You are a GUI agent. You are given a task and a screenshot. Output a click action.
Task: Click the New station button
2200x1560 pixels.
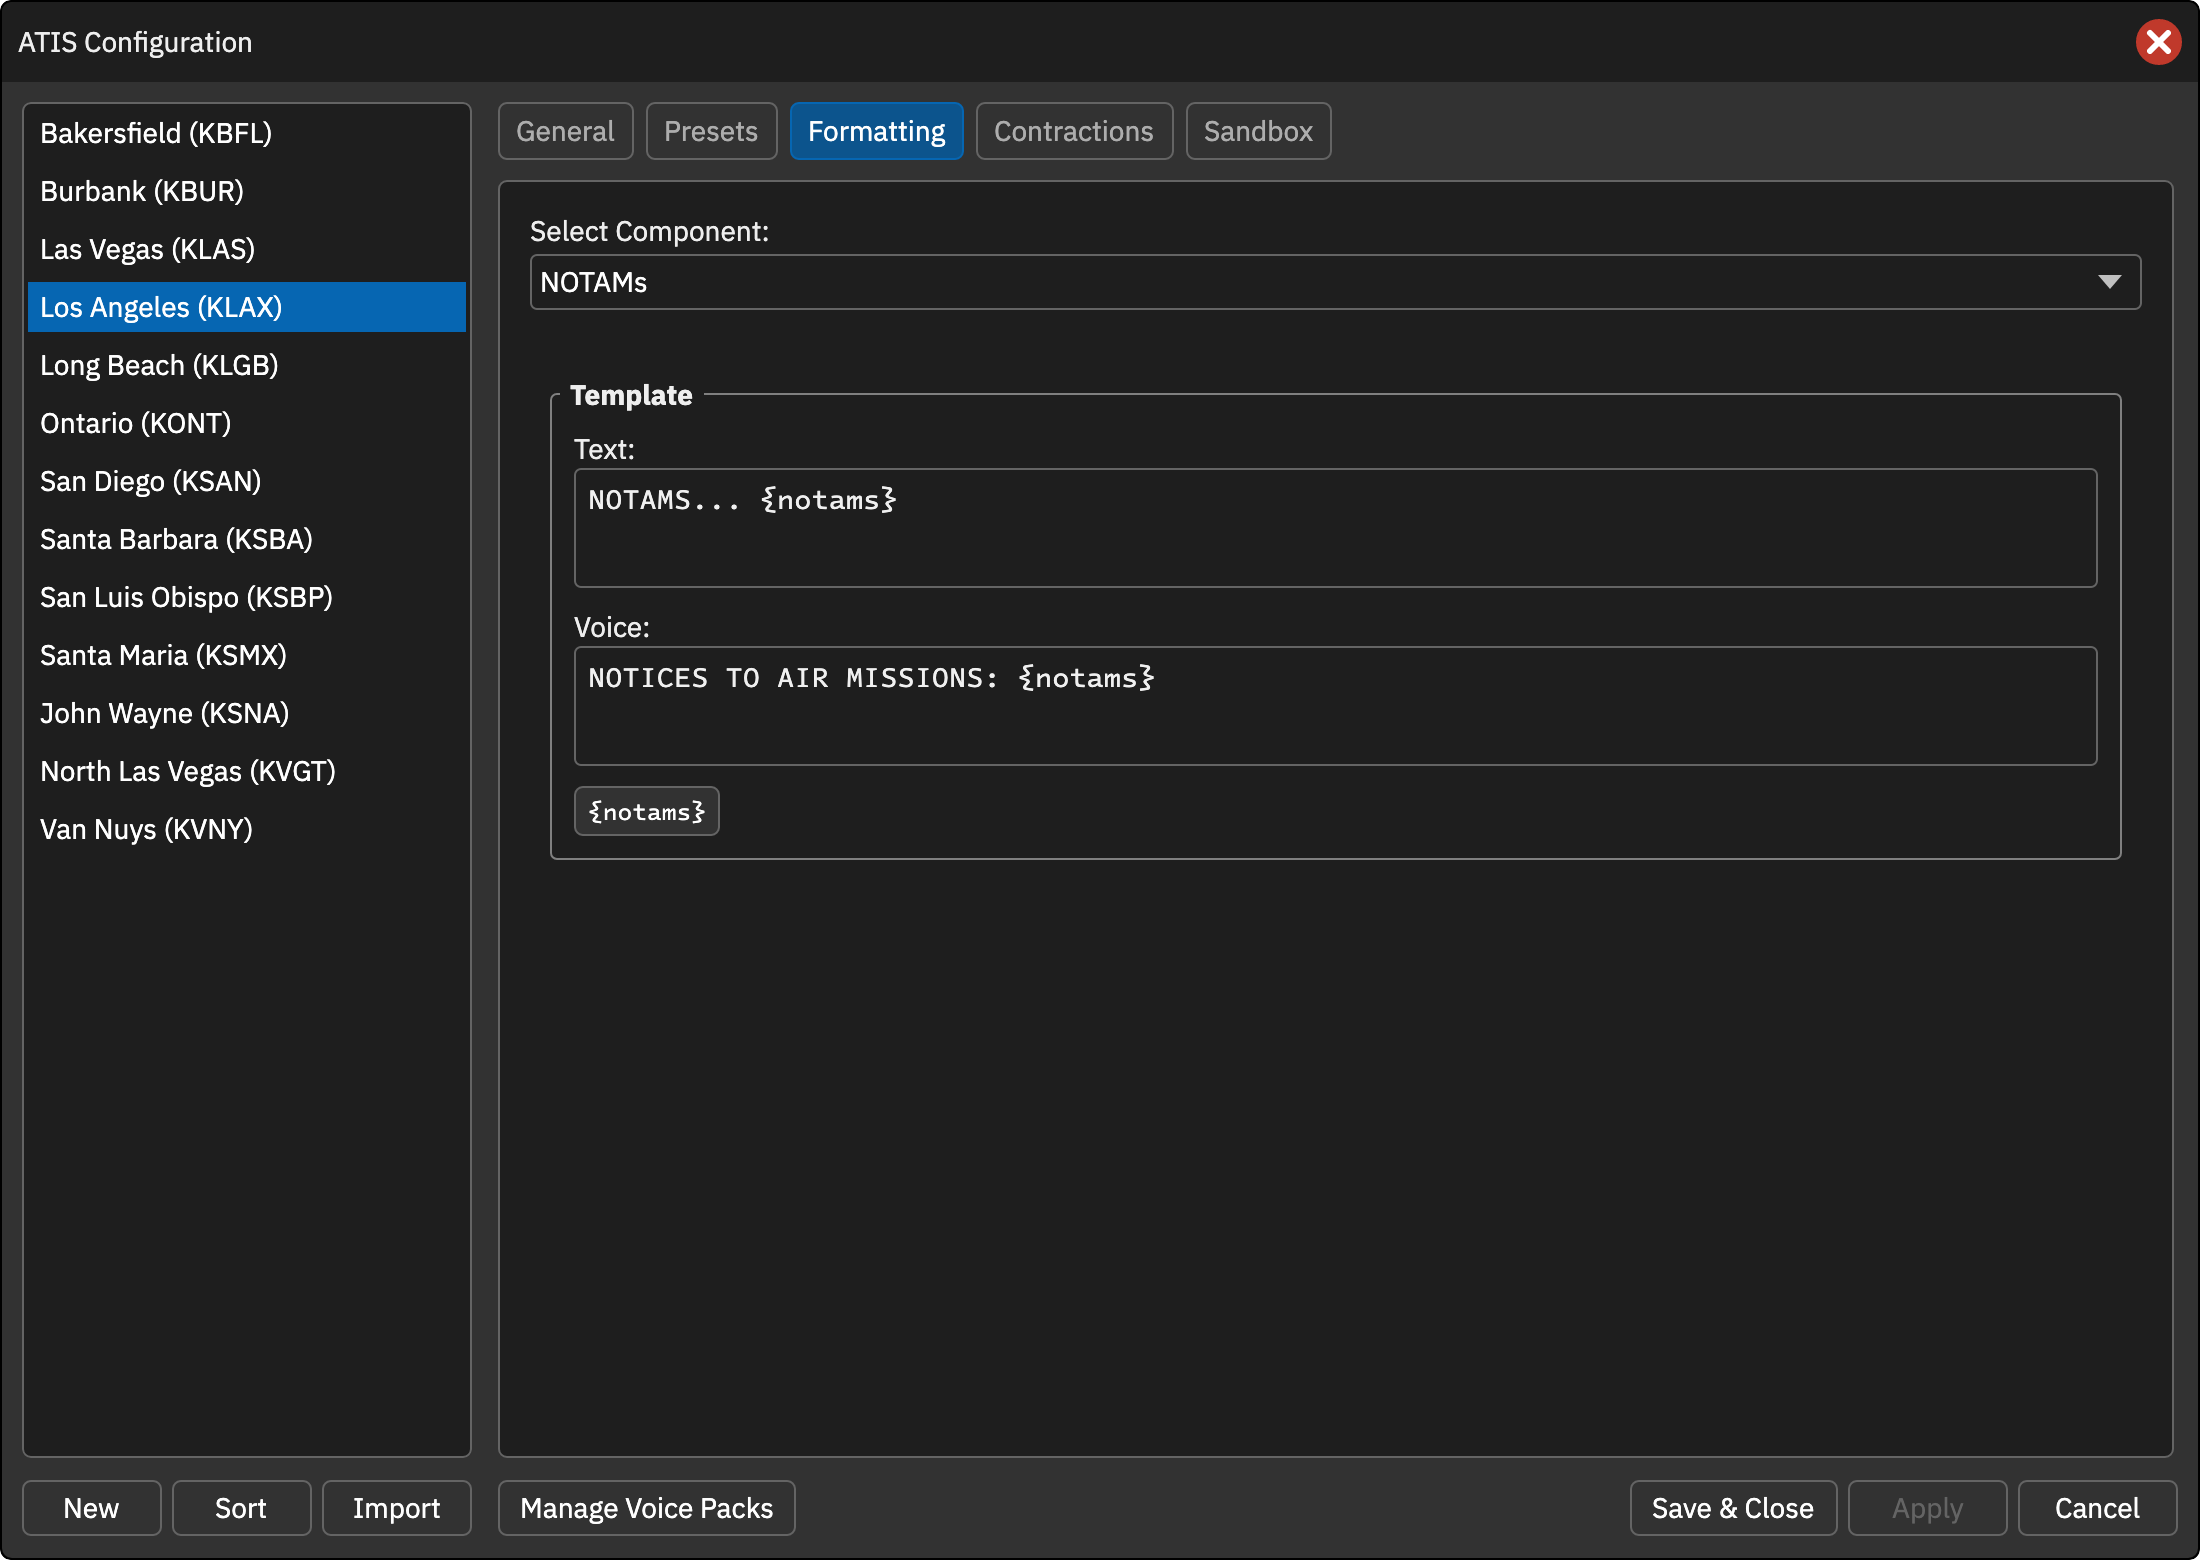click(x=91, y=1508)
